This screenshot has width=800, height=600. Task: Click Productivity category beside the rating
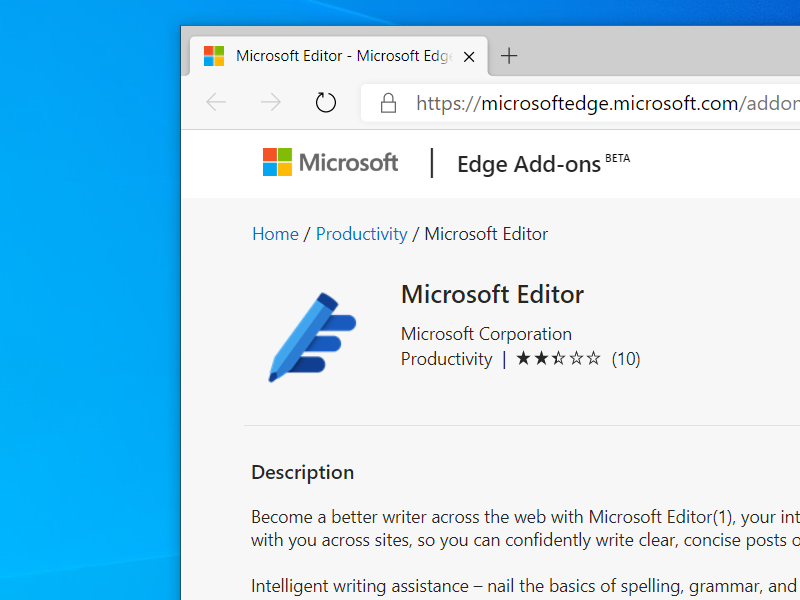tap(446, 359)
